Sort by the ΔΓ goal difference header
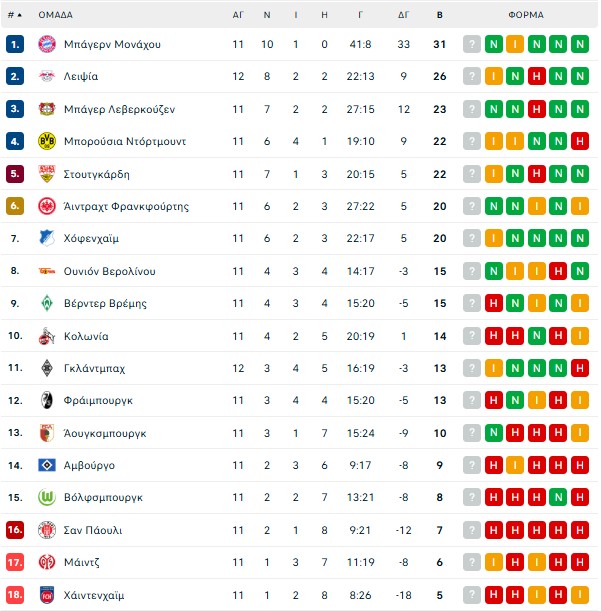 pos(403,15)
